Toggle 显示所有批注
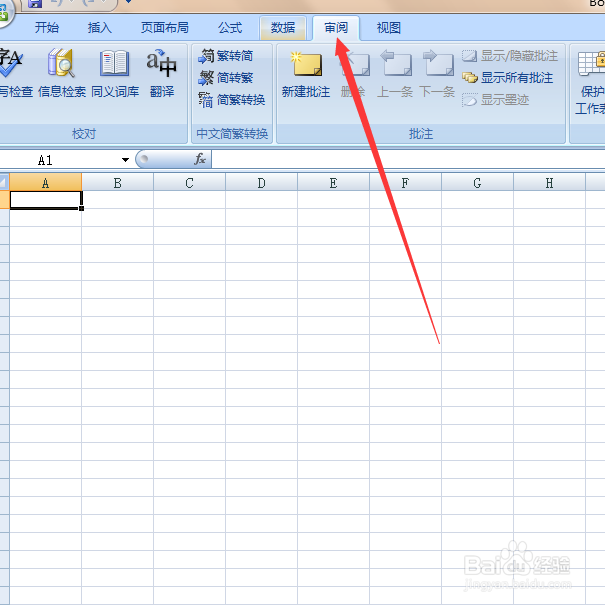The width and height of the screenshot is (605, 605). [507, 78]
